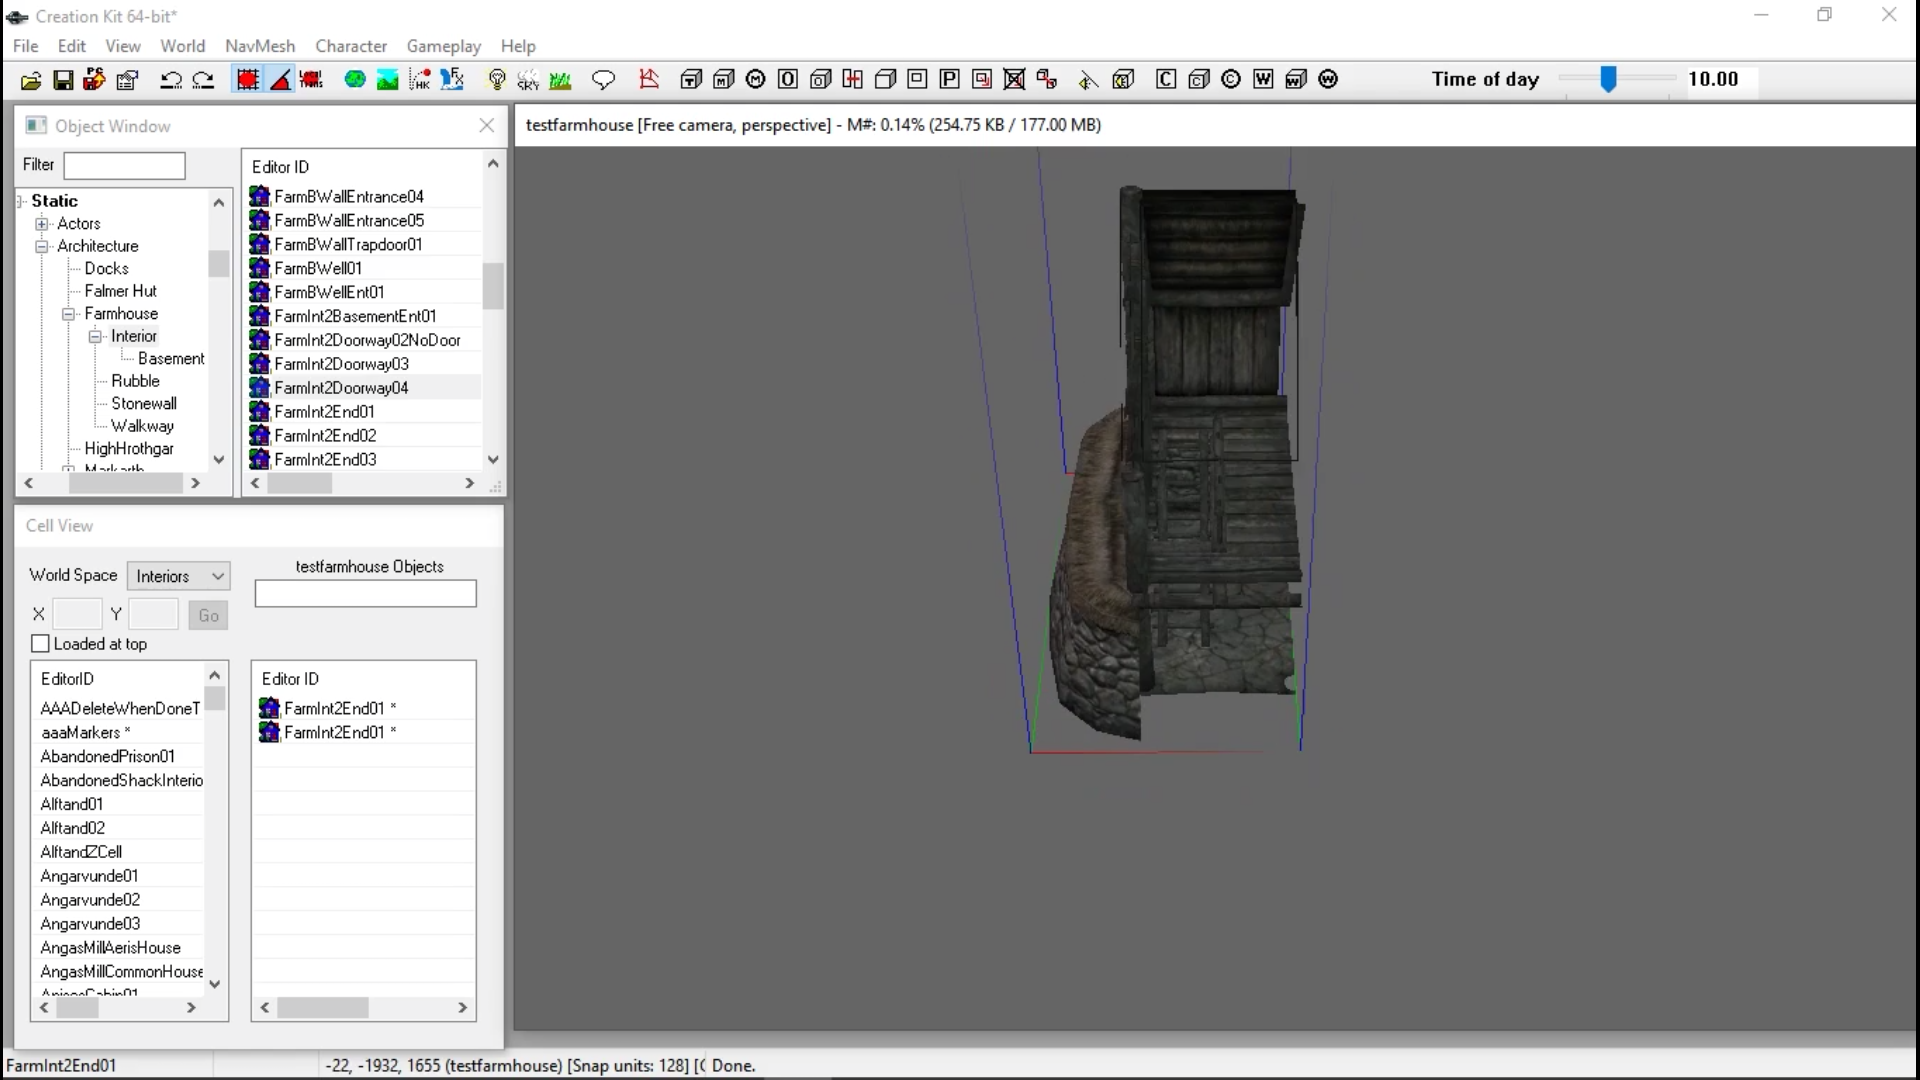The image size is (1920, 1080).
Task: Click the sound emitter line icon
Action: point(1089,80)
